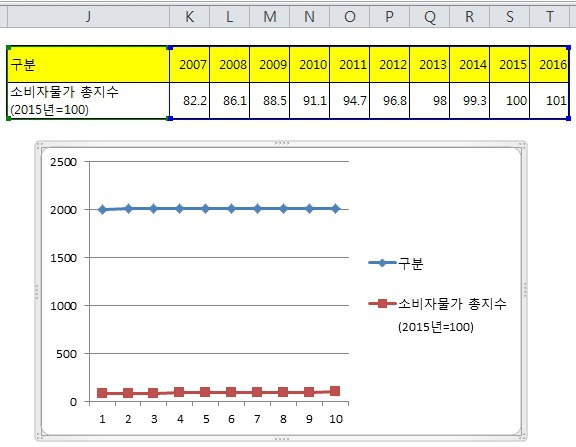Select the 2011 year header cell

click(350, 65)
